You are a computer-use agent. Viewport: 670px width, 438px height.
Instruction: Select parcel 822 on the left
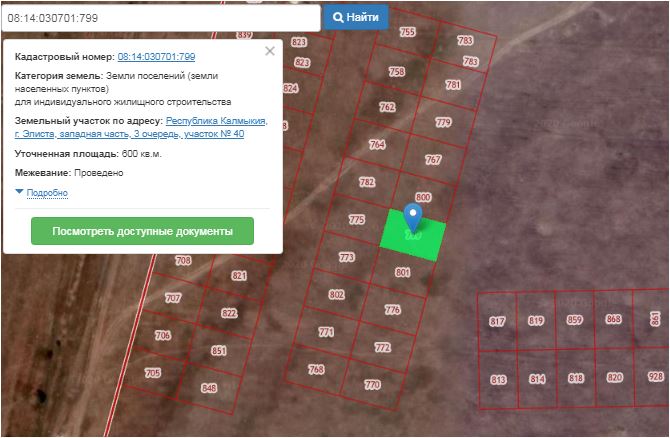(229, 313)
